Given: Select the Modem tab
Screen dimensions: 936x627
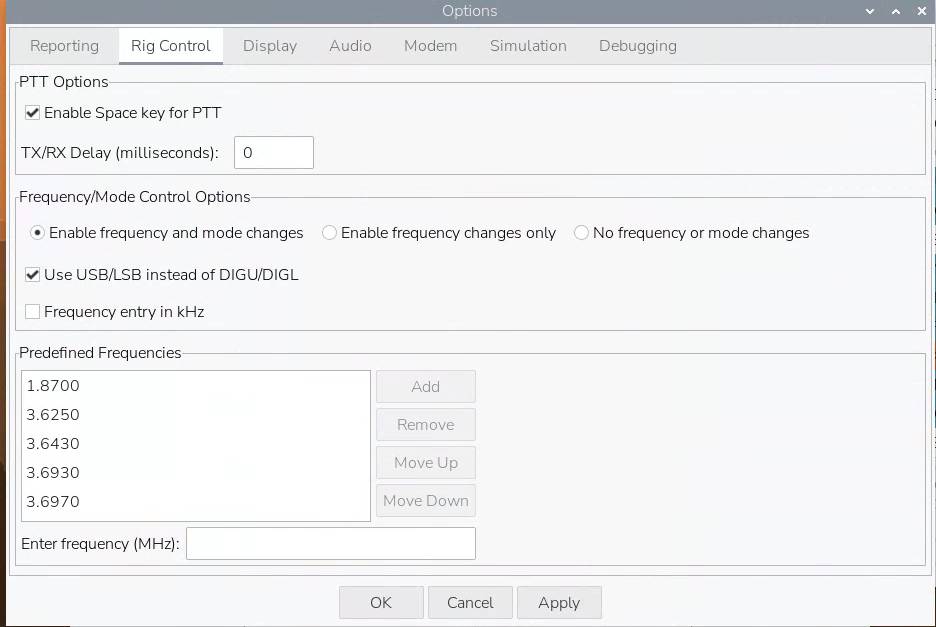Looking at the screenshot, I should click(x=430, y=46).
